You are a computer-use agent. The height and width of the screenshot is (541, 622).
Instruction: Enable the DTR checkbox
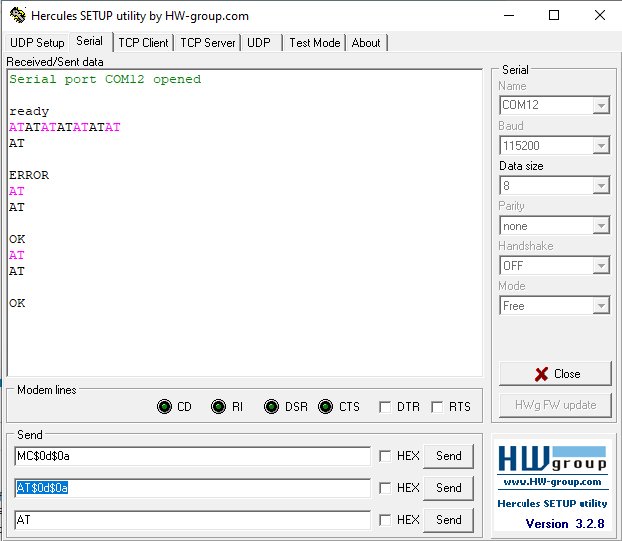pyautogui.click(x=385, y=407)
